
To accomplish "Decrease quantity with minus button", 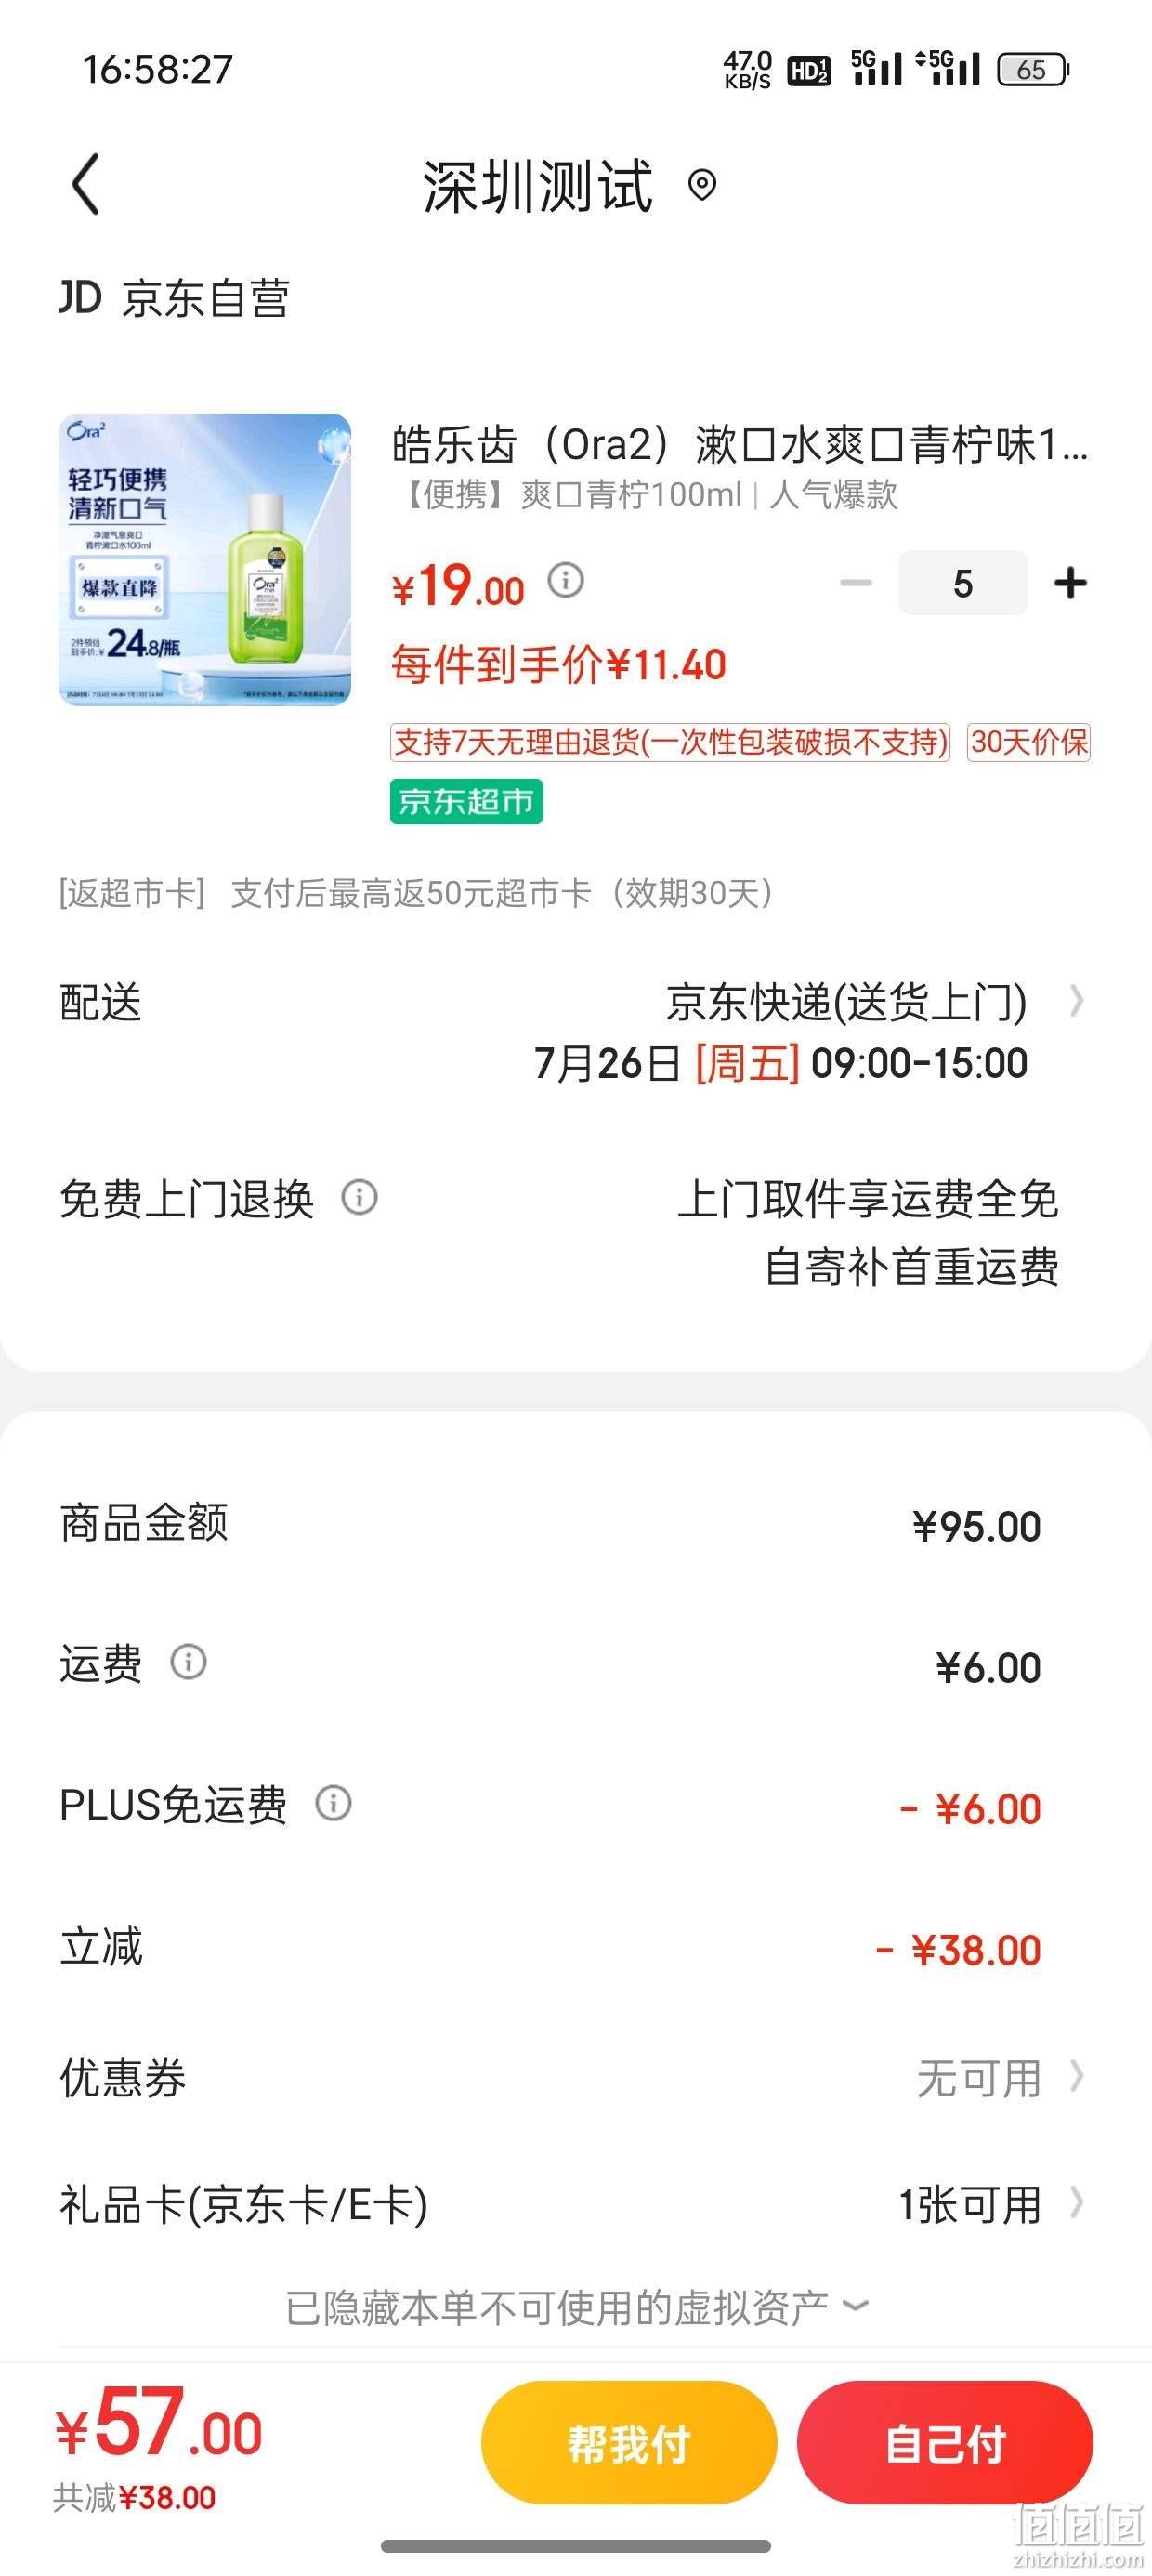I will (x=856, y=583).
